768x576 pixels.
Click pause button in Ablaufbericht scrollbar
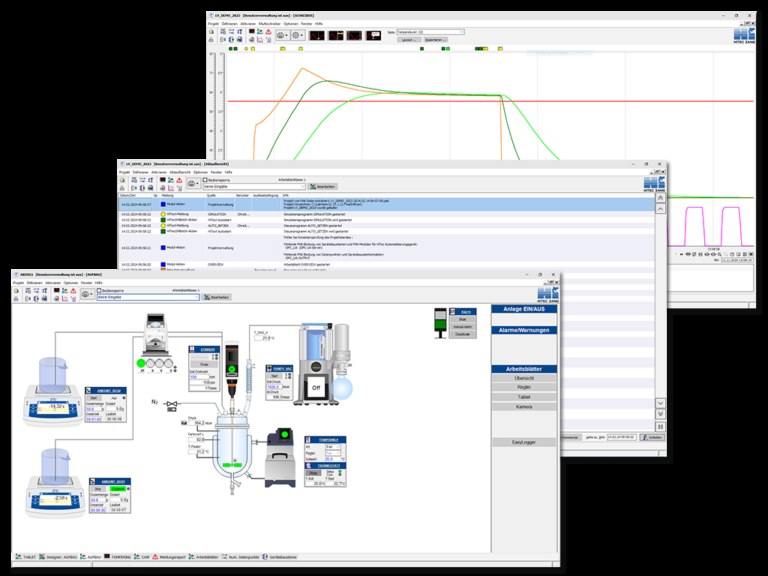tap(660, 427)
